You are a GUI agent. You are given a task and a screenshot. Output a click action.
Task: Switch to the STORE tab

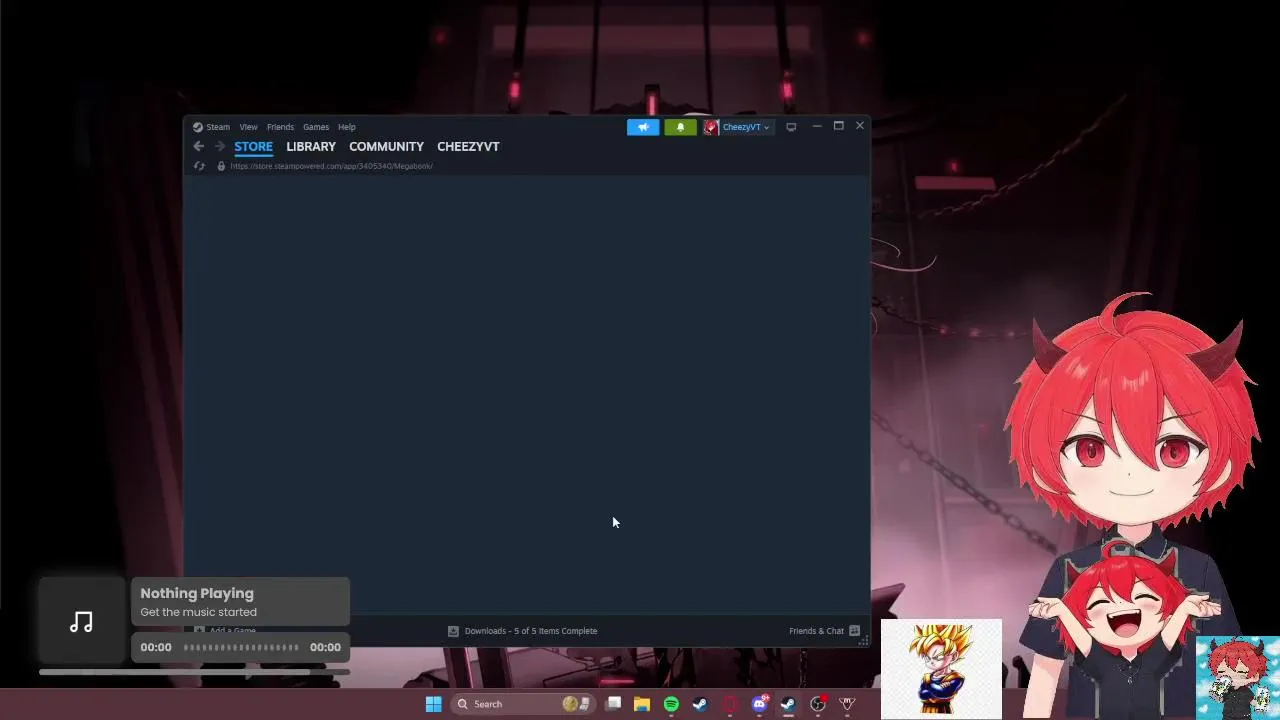(x=253, y=146)
